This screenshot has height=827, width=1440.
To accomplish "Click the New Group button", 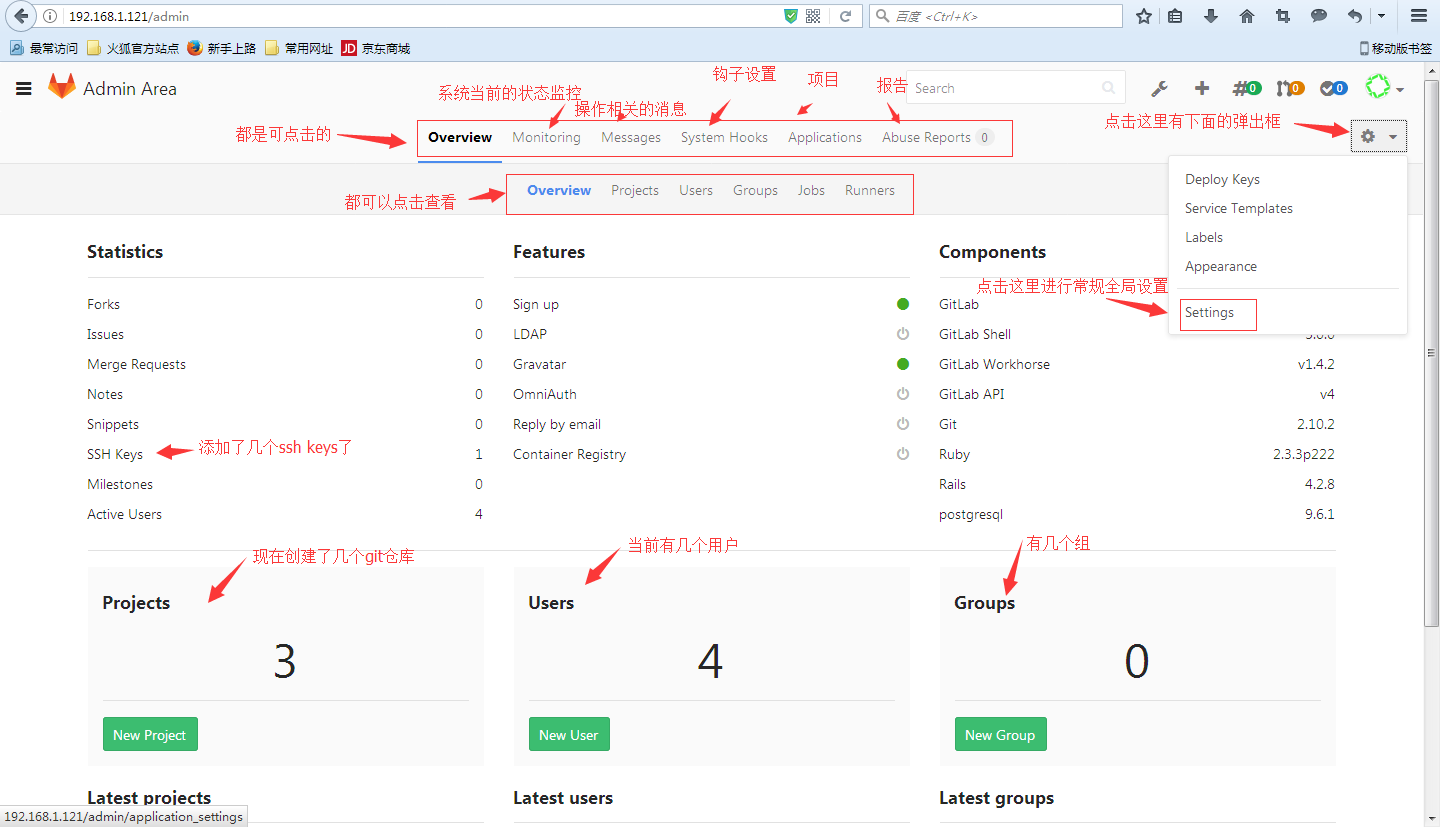I will [x=1000, y=735].
